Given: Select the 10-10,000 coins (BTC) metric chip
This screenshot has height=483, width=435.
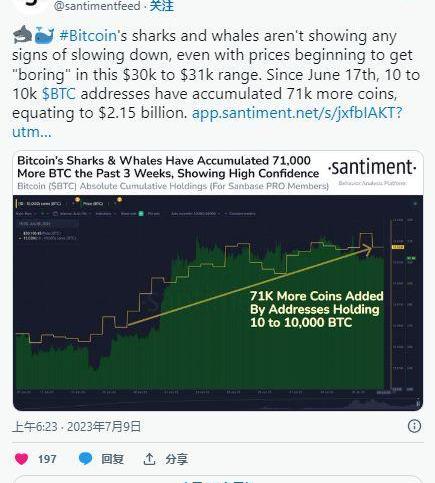Looking at the screenshot, I should point(40,203).
